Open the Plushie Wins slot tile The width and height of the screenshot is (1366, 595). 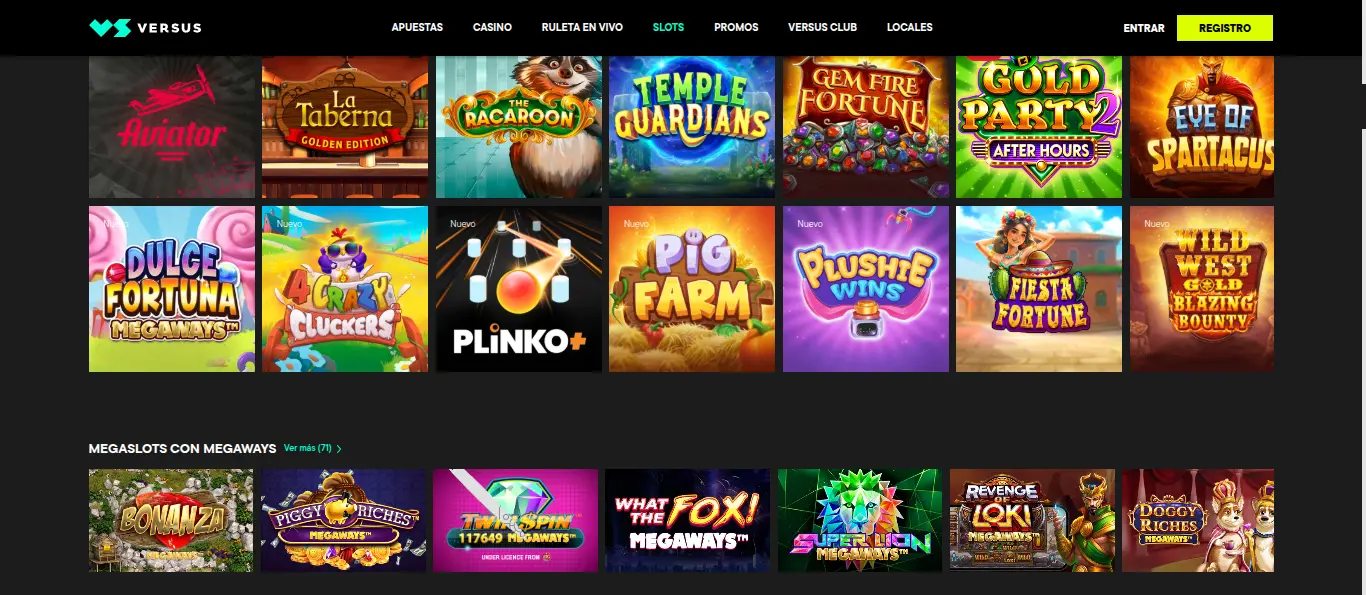pyautogui.click(x=866, y=289)
